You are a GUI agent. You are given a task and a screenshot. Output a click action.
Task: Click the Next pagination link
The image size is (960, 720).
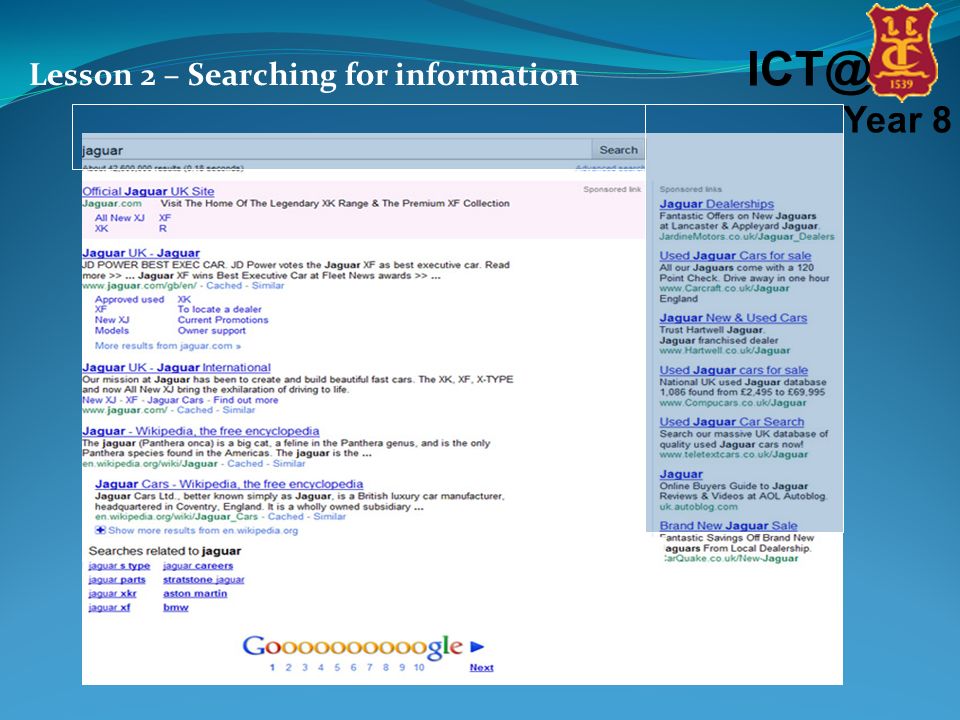pyautogui.click(x=481, y=667)
